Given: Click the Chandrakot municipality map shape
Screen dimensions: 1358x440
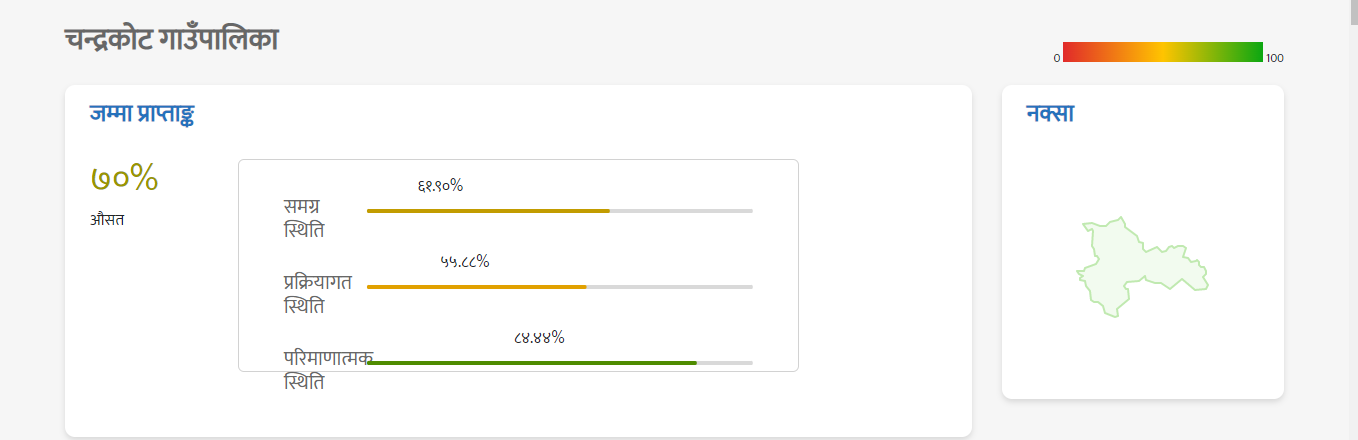Looking at the screenshot, I should tap(1140, 267).
